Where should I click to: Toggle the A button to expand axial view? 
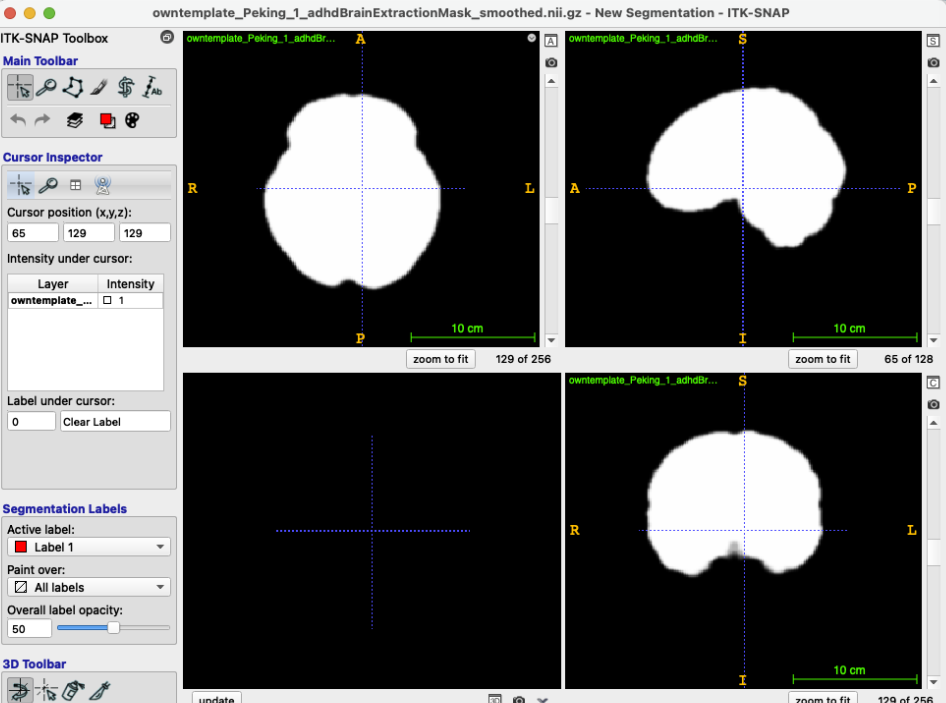coord(551,42)
